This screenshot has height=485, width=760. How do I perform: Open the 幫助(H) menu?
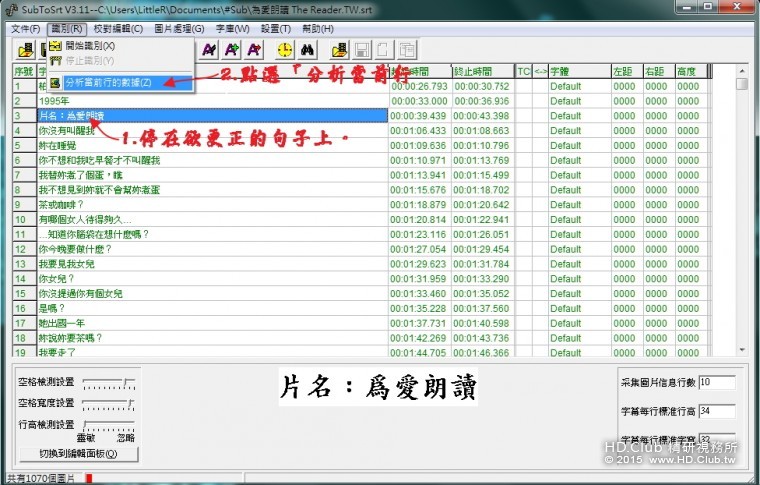318,29
